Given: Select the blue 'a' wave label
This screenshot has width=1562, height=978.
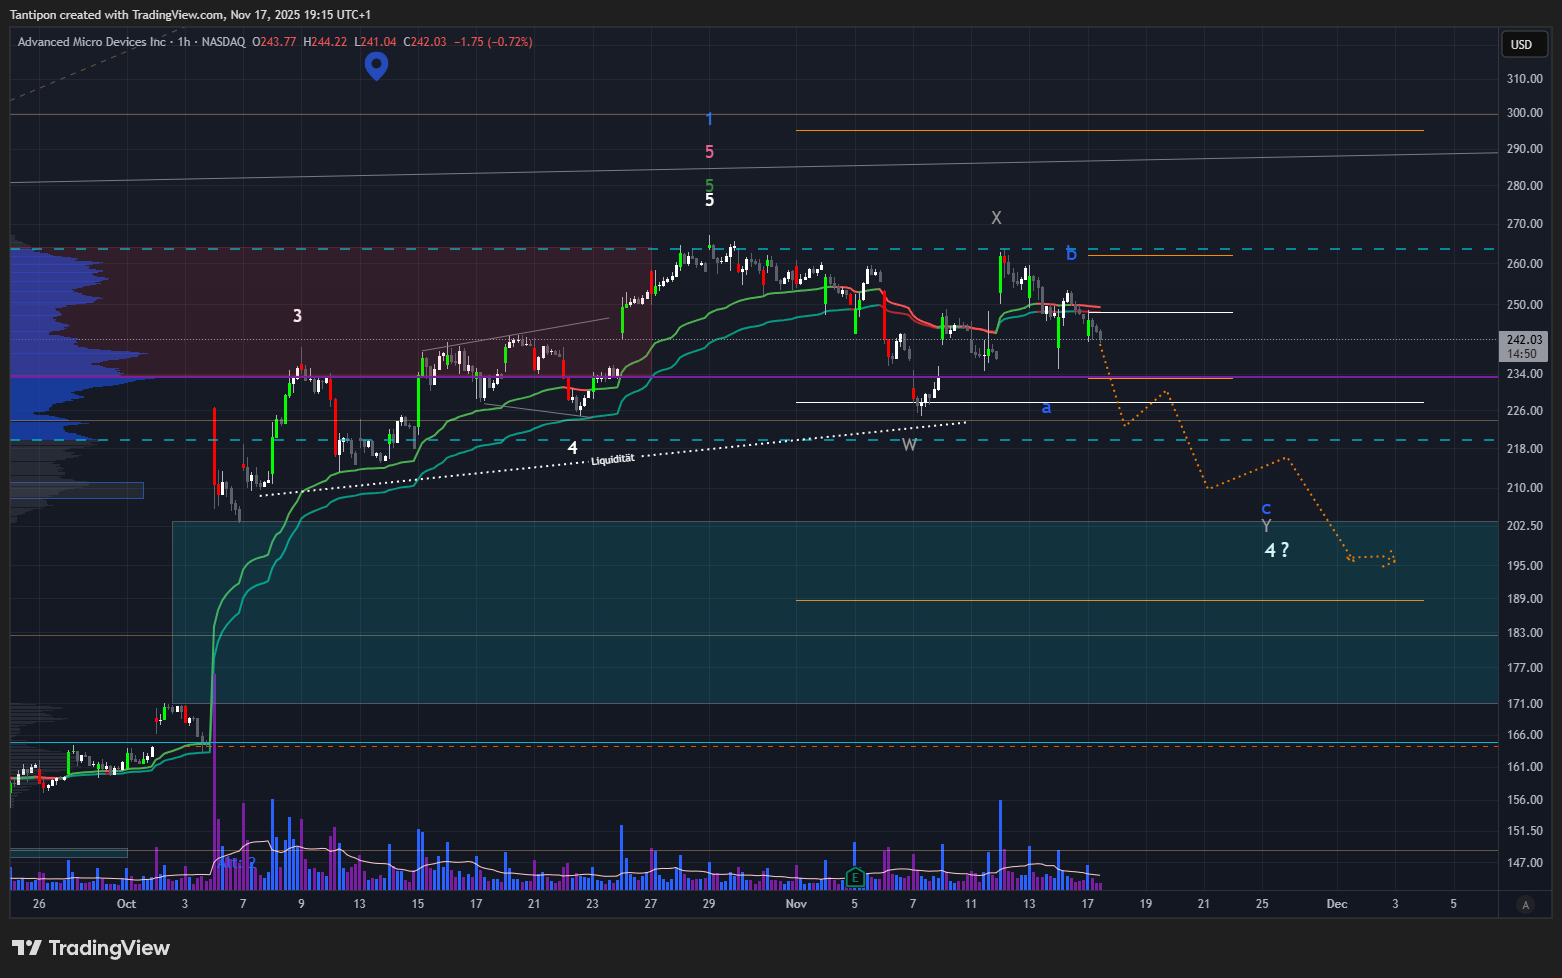Looking at the screenshot, I should 1046,408.
